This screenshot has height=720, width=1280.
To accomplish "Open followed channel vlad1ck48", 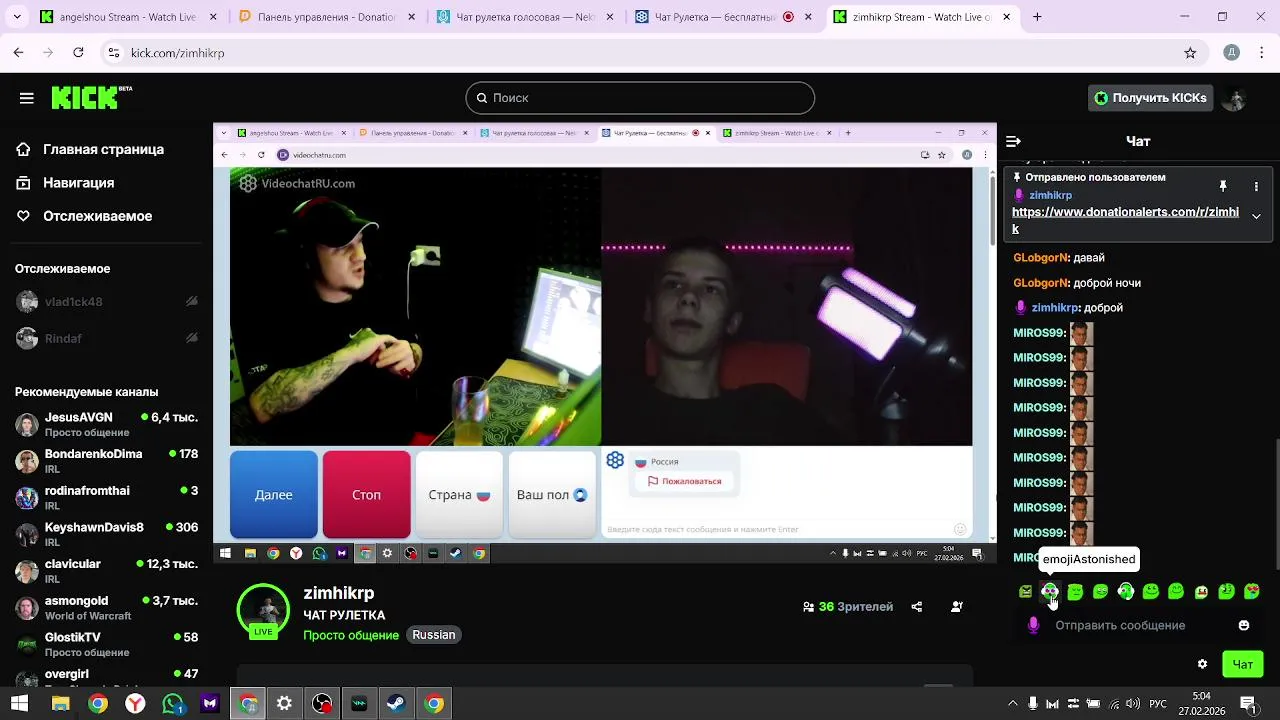I will pyautogui.click(x=106, y=302).
